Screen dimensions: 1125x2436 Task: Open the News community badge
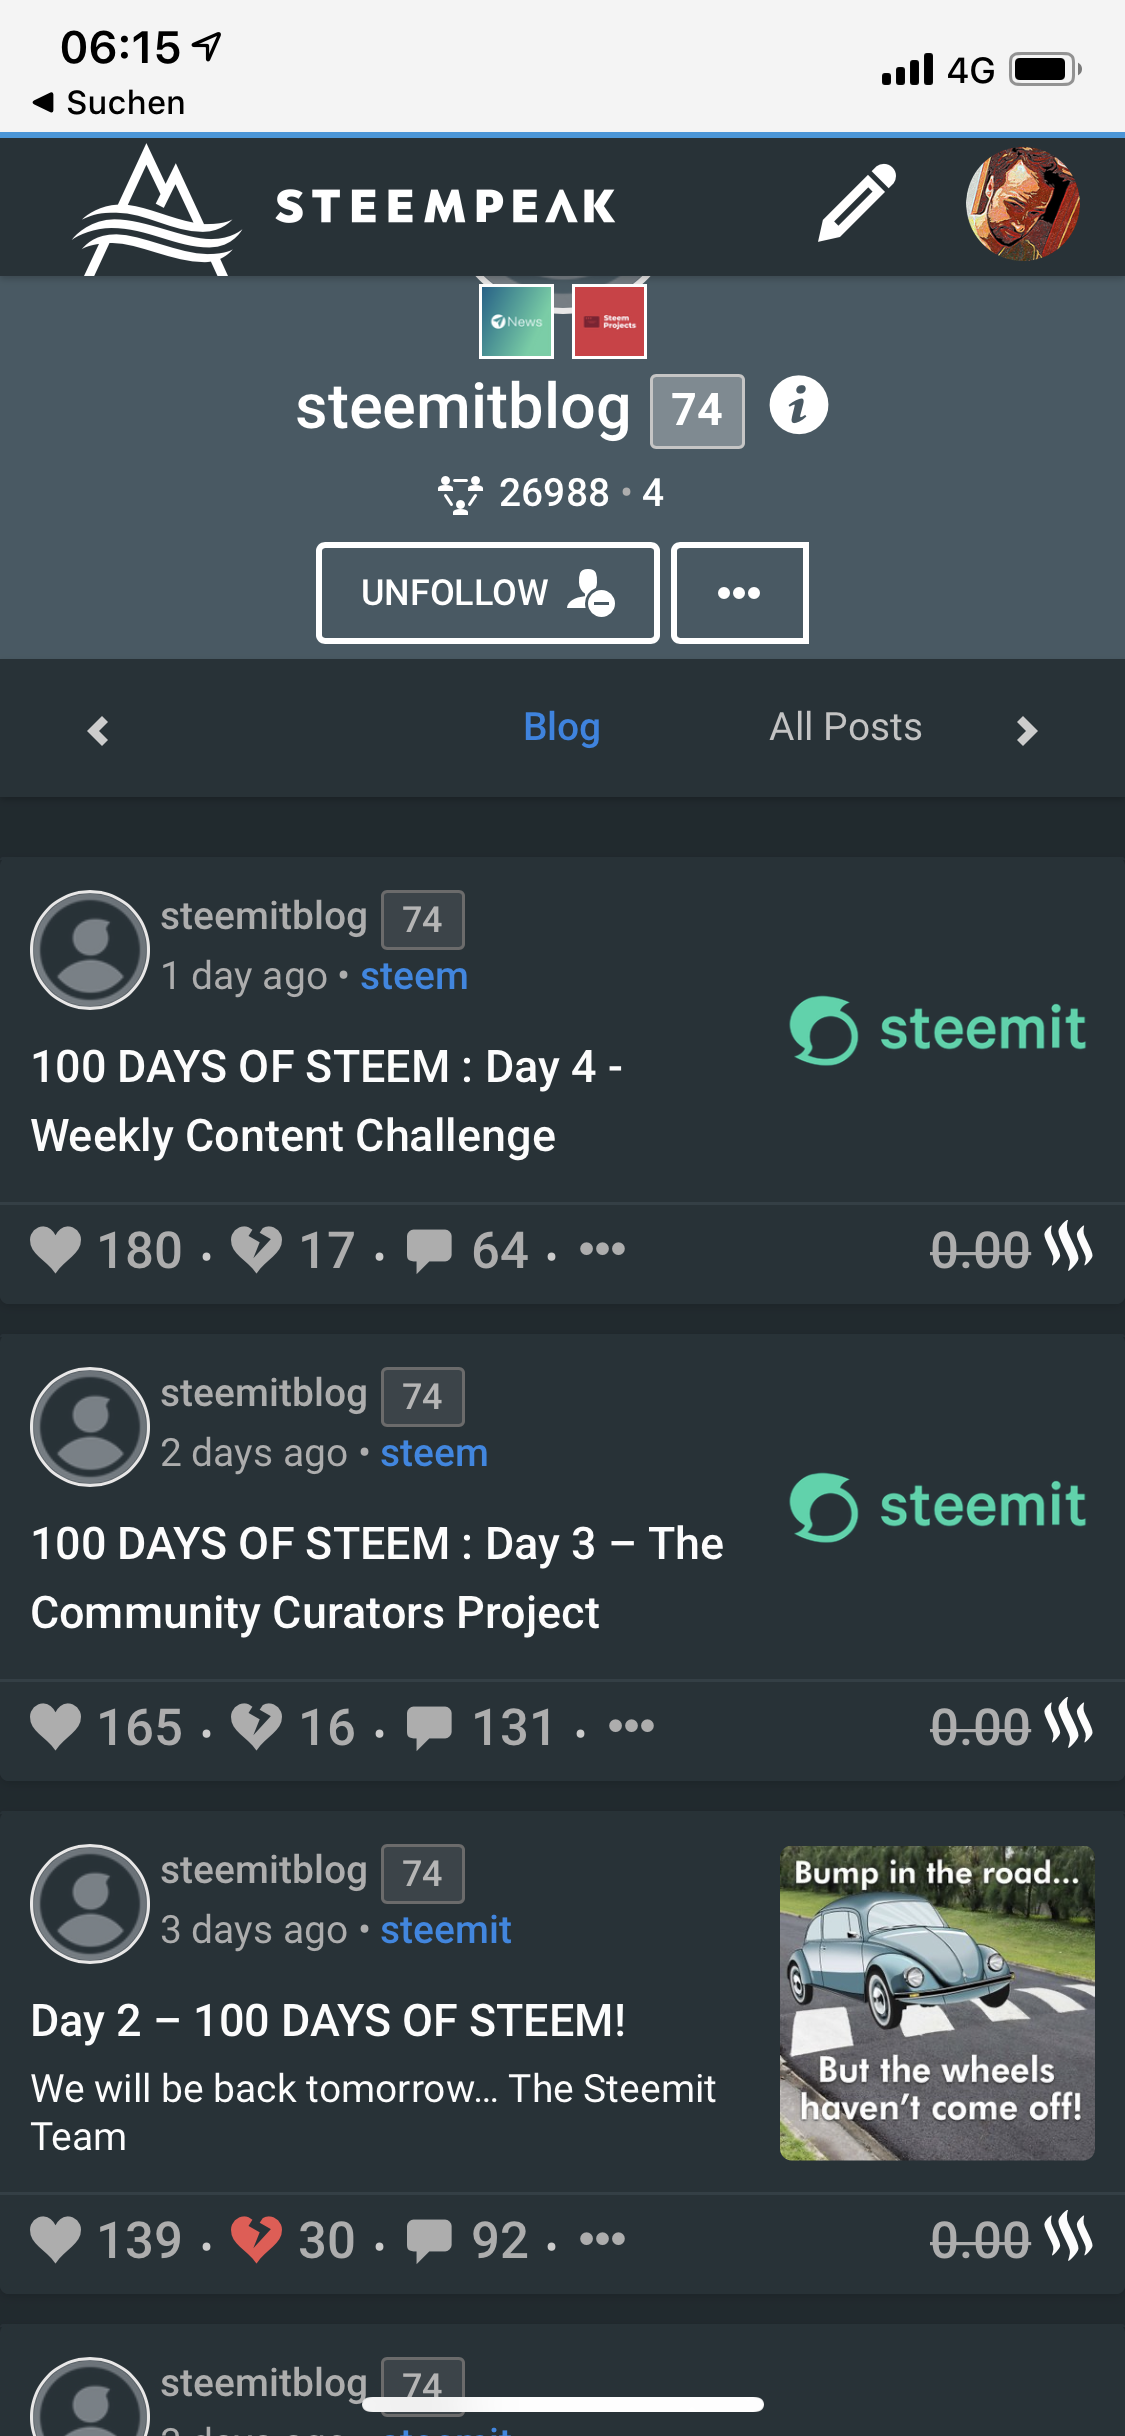[516, 322]
